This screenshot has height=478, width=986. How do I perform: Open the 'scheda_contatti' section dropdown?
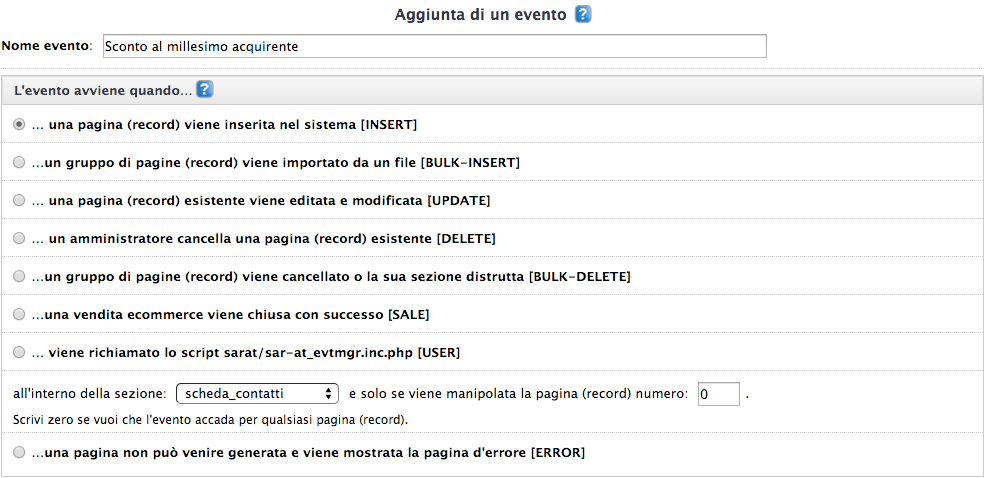(x=258, y=394)
